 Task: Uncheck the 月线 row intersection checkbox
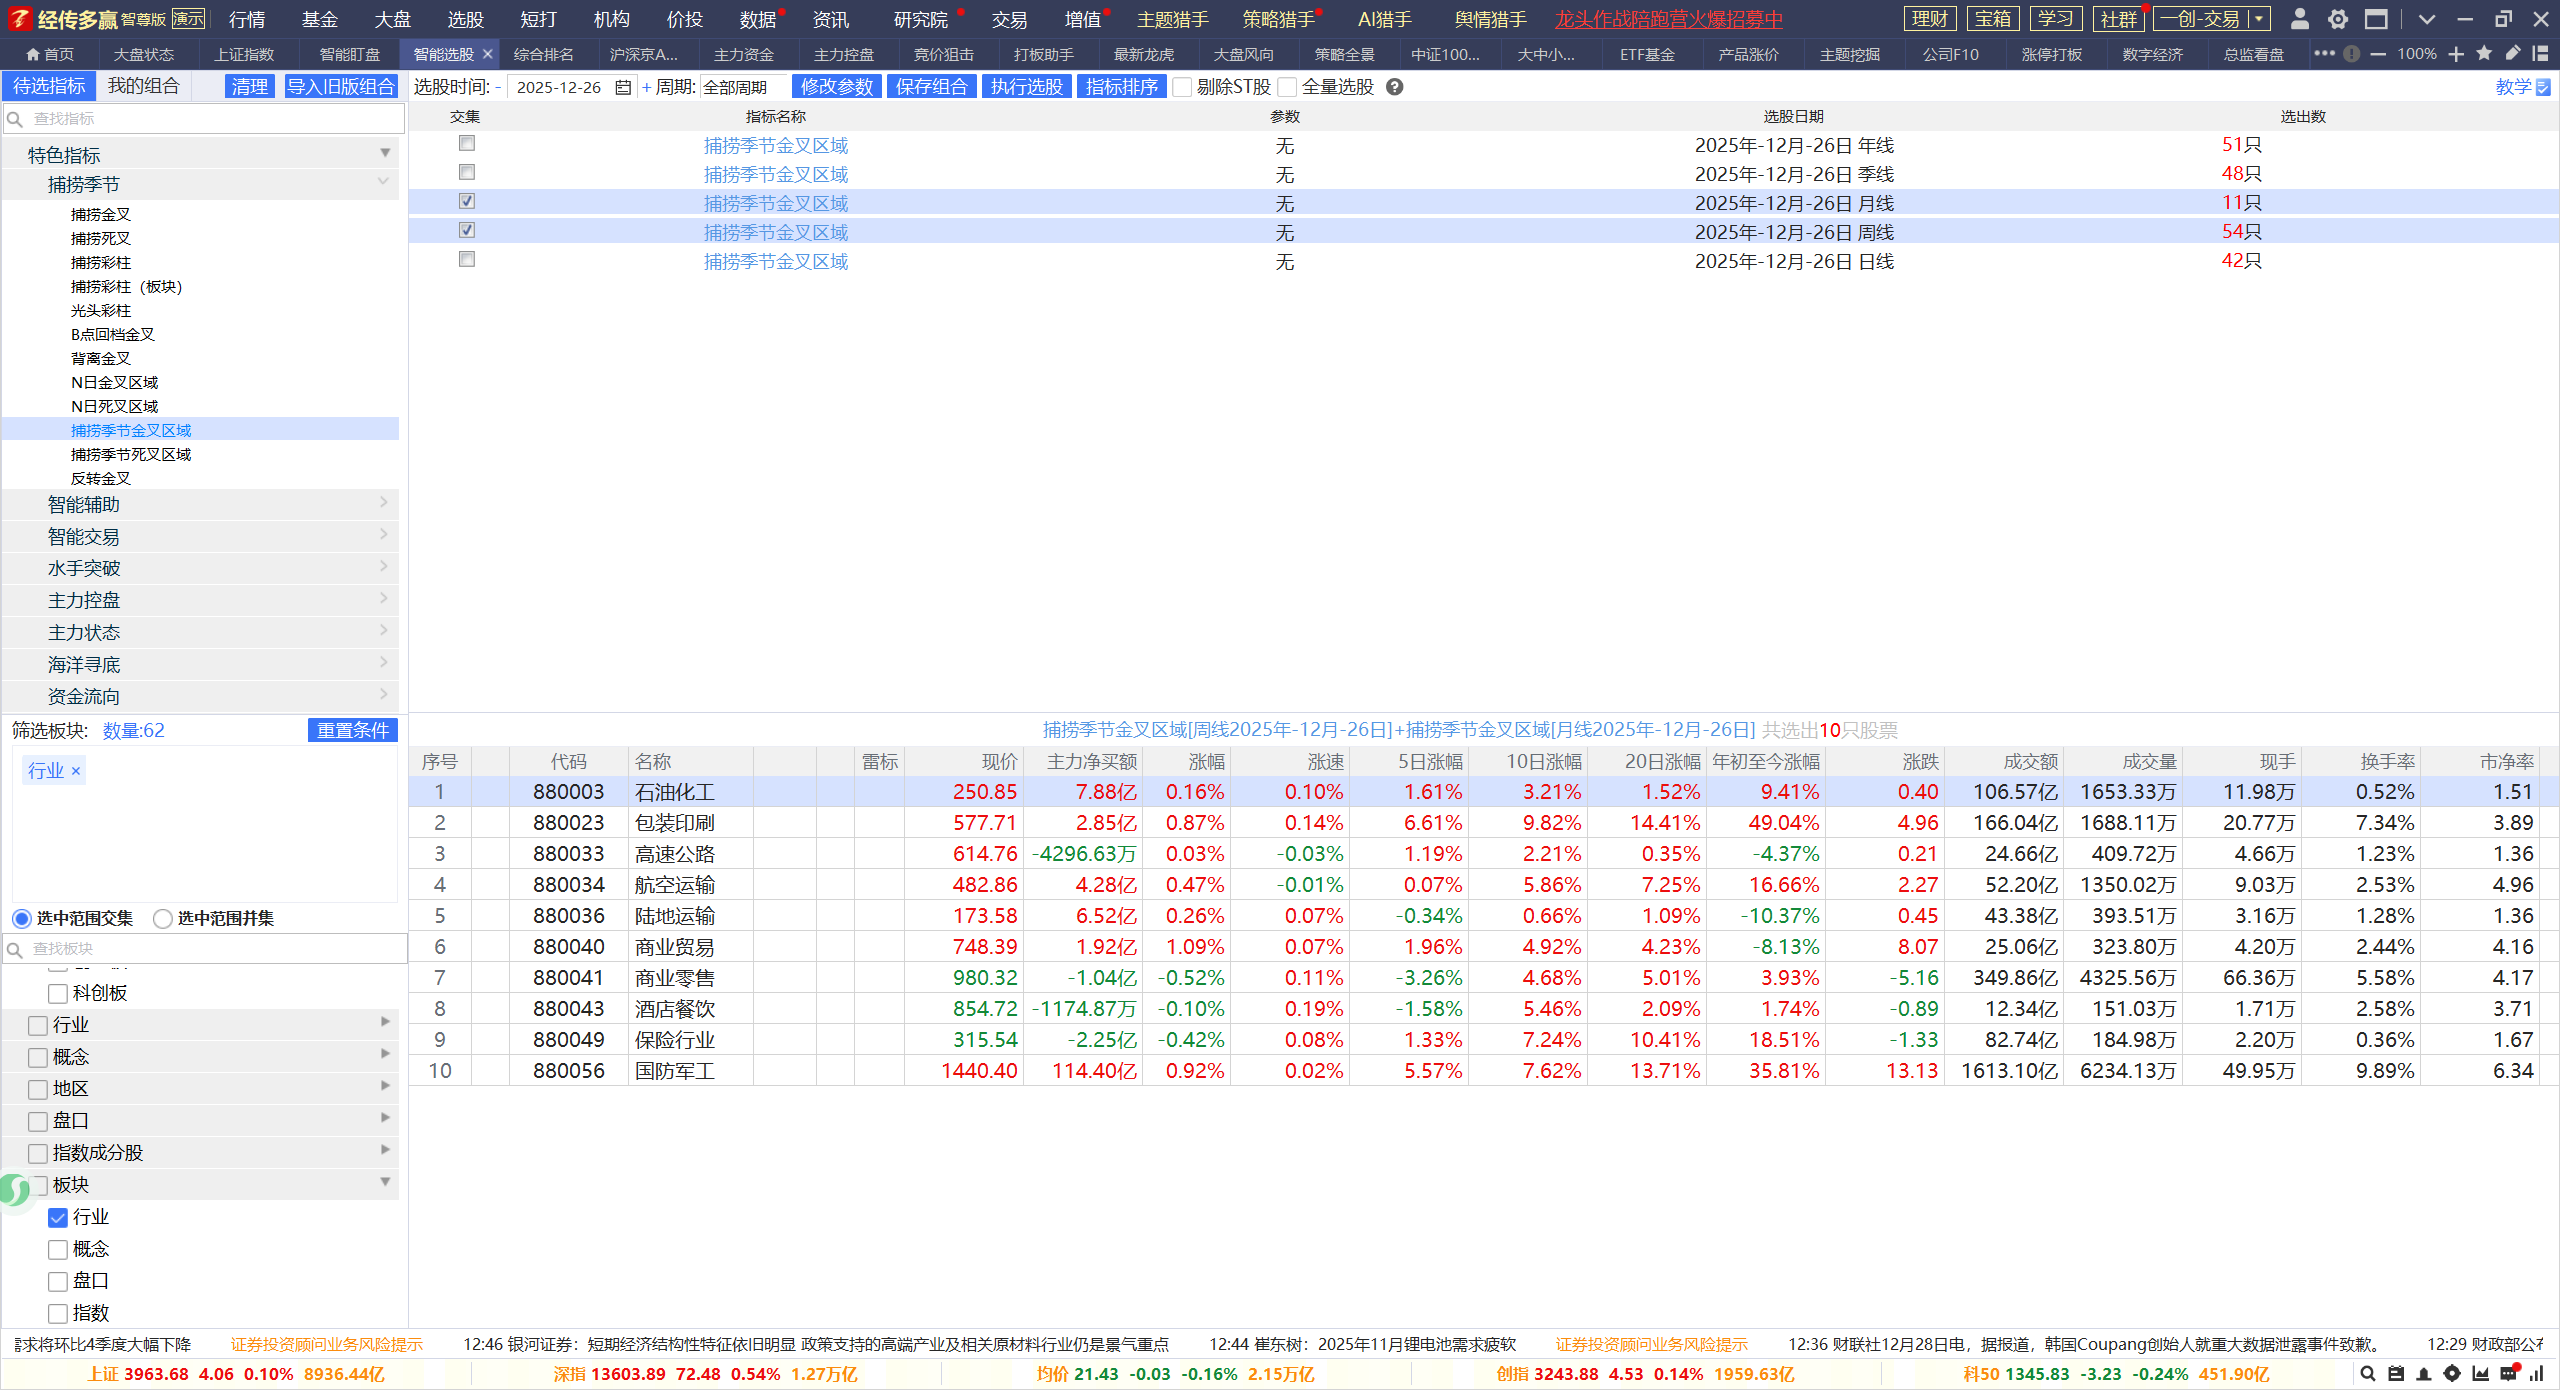coord(467,202)
